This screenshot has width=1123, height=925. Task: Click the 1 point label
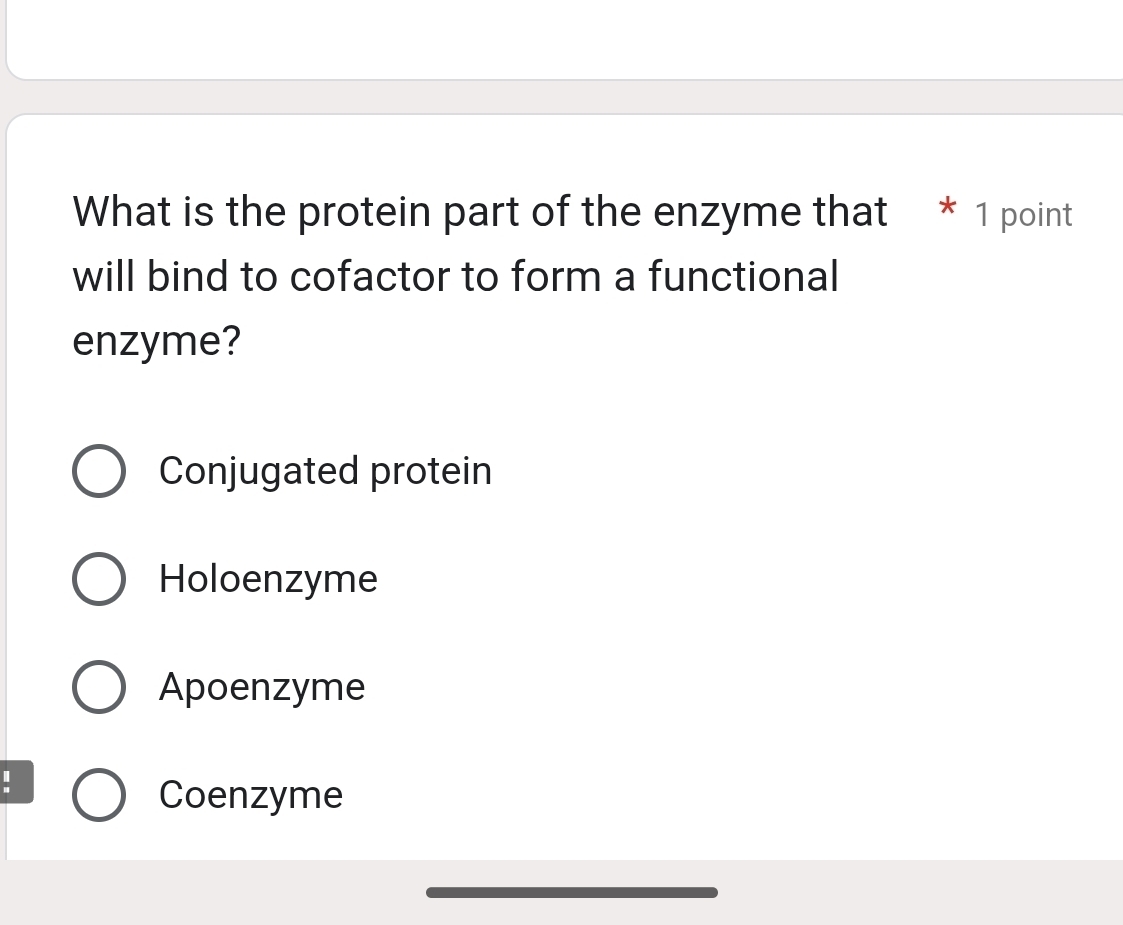pos(1022,214)
